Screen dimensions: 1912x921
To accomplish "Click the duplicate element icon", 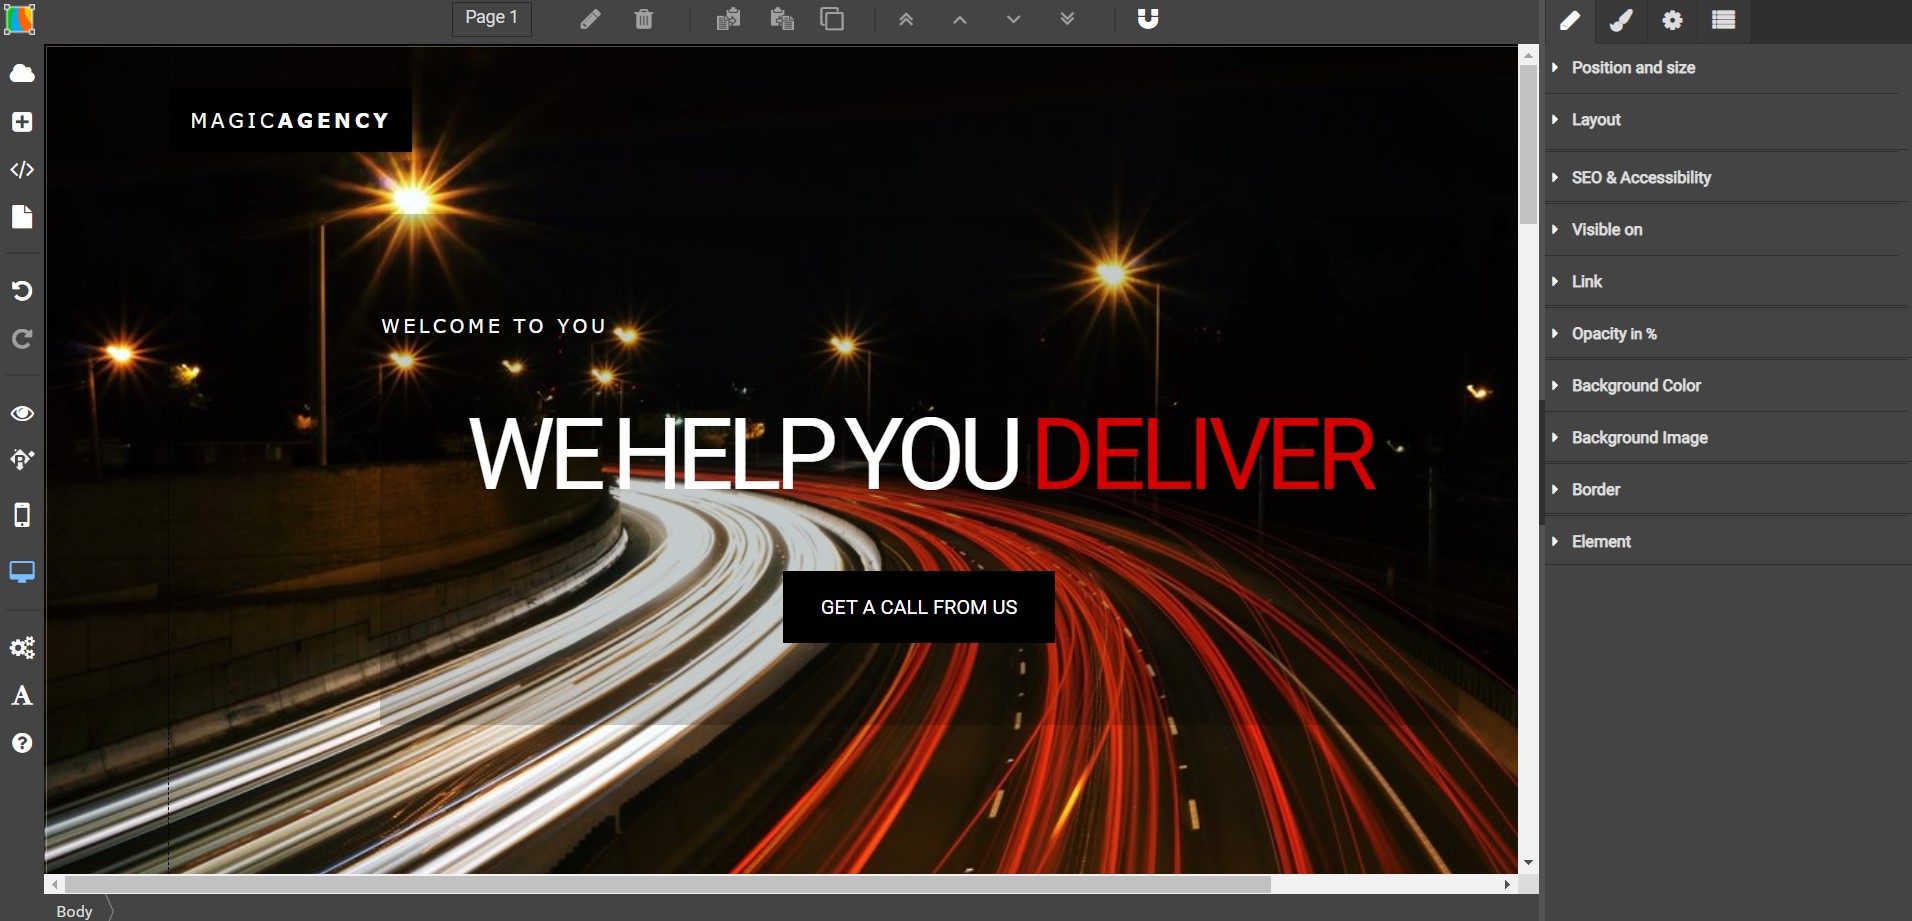I will coord(832,19).
